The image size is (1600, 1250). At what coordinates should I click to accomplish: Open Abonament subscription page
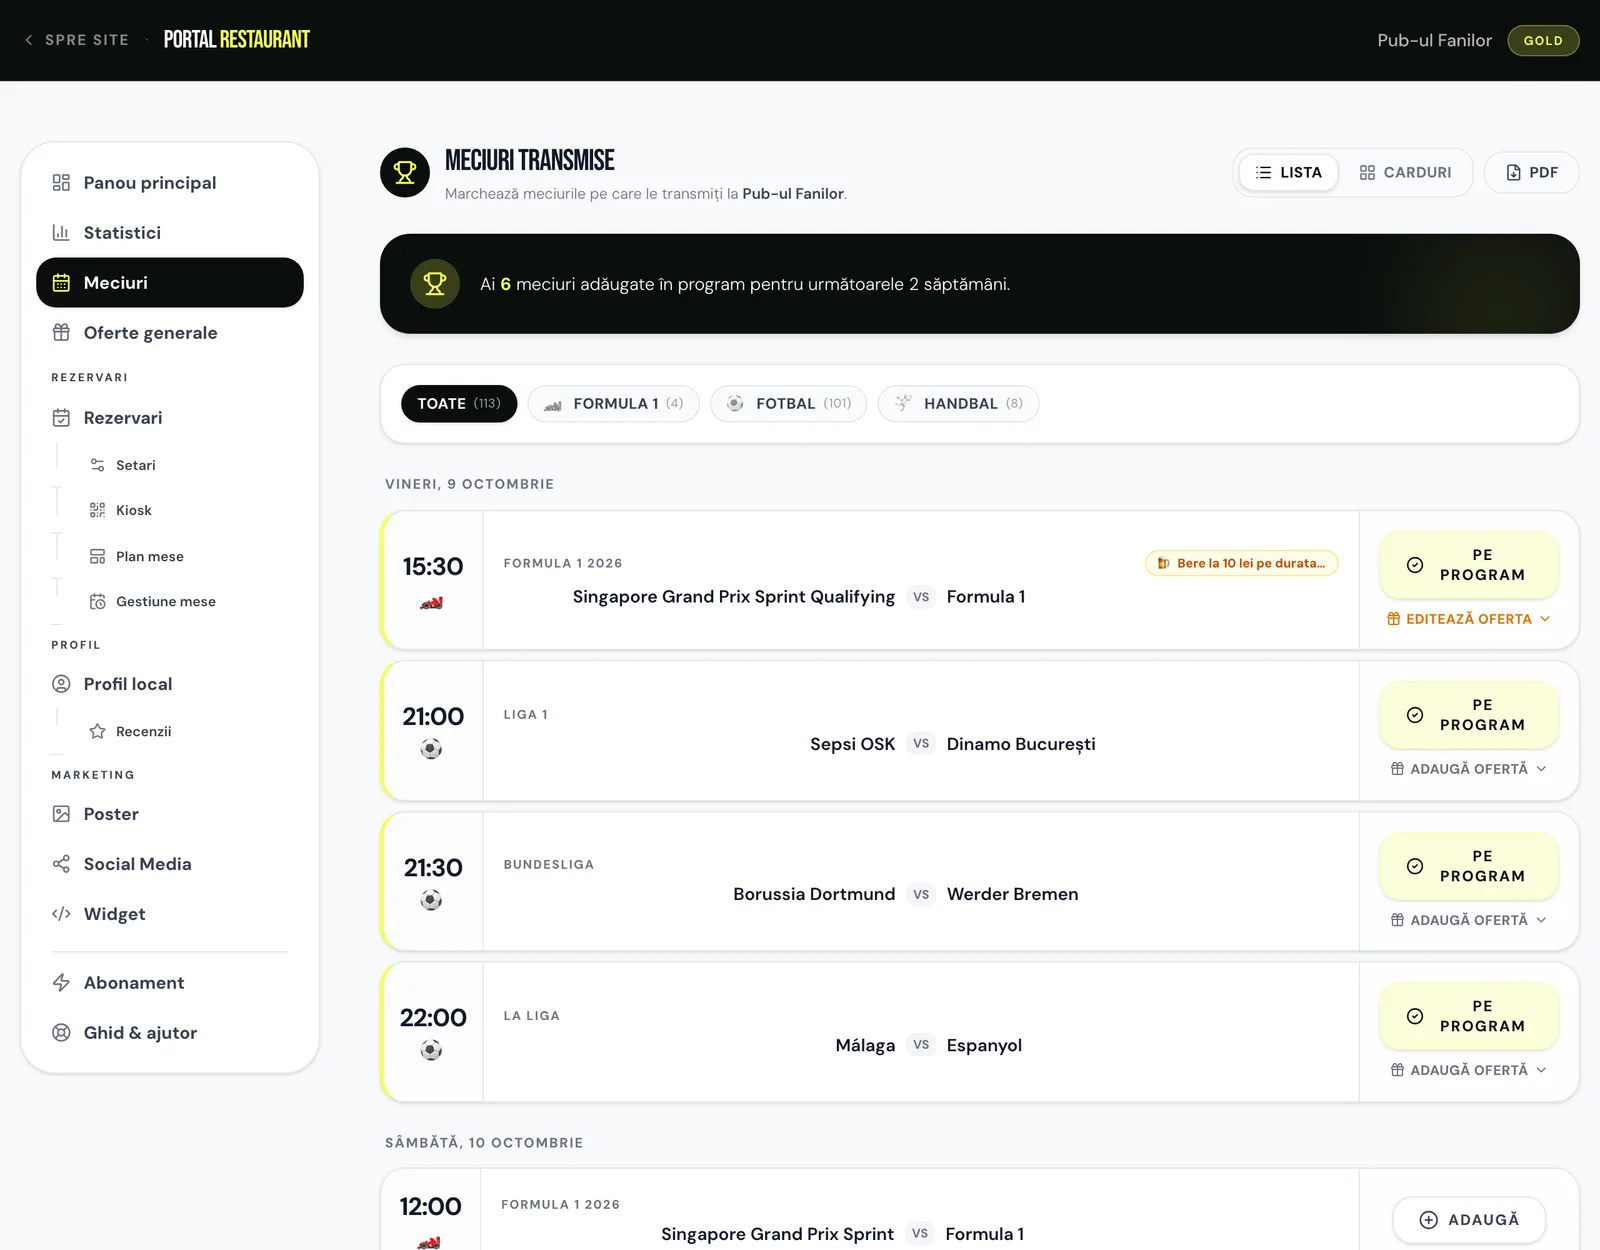click(x=170, y=983)
